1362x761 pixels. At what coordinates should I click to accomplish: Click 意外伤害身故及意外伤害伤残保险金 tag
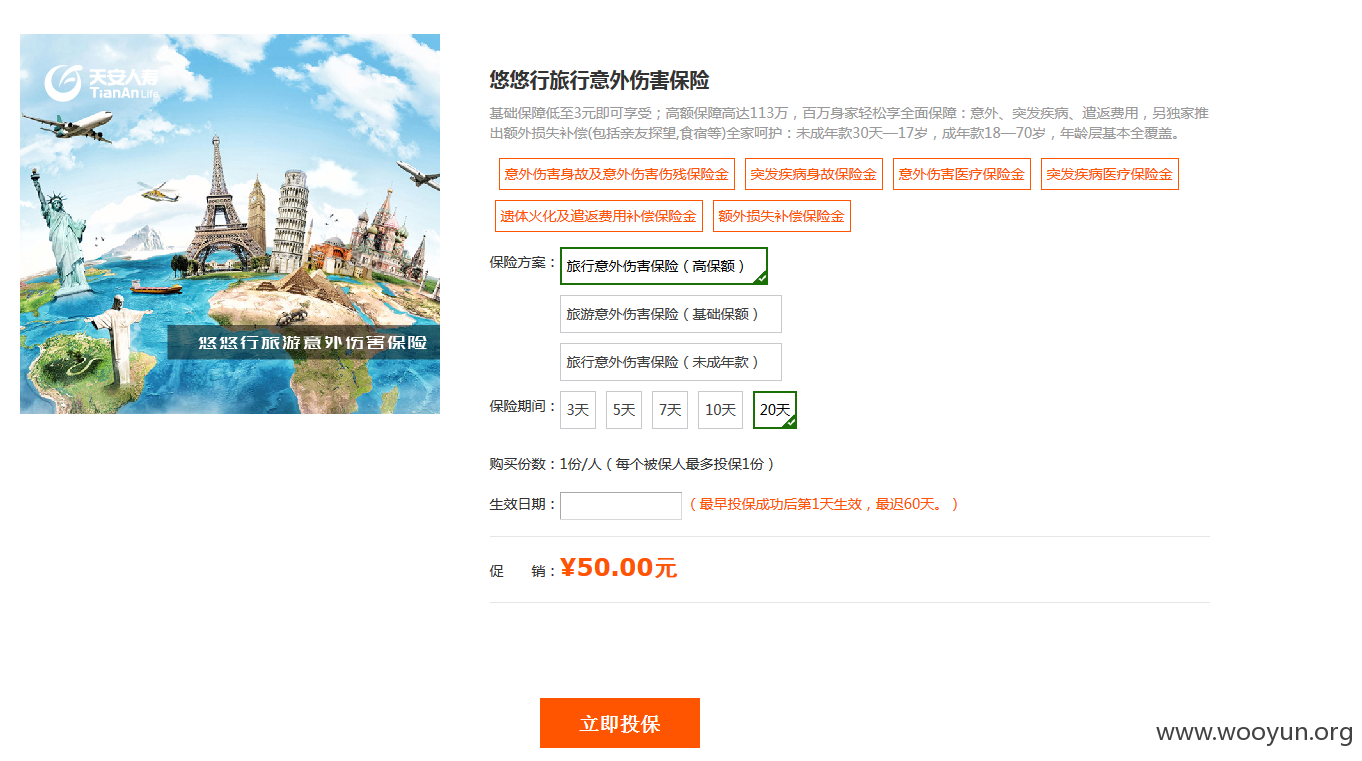(x=617, y=174)
